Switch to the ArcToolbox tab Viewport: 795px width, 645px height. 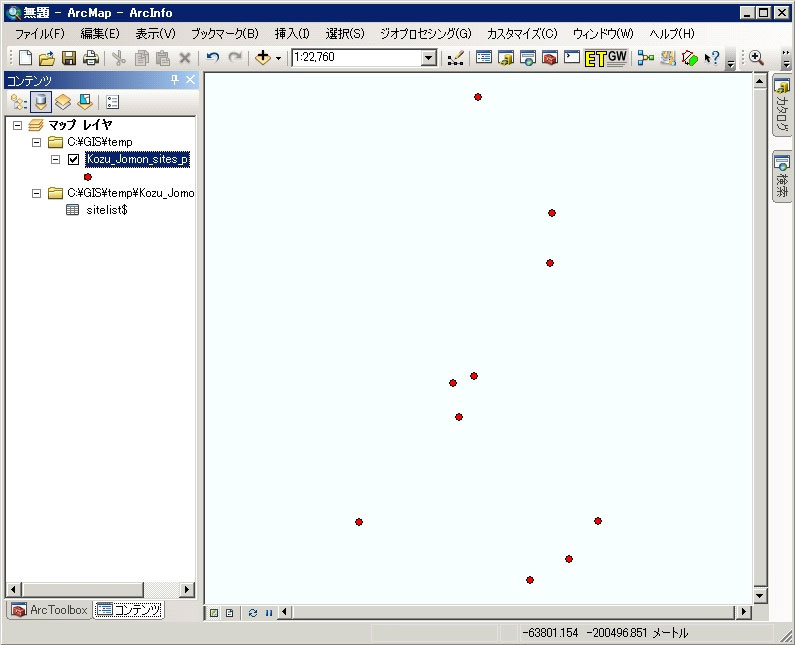50,610
